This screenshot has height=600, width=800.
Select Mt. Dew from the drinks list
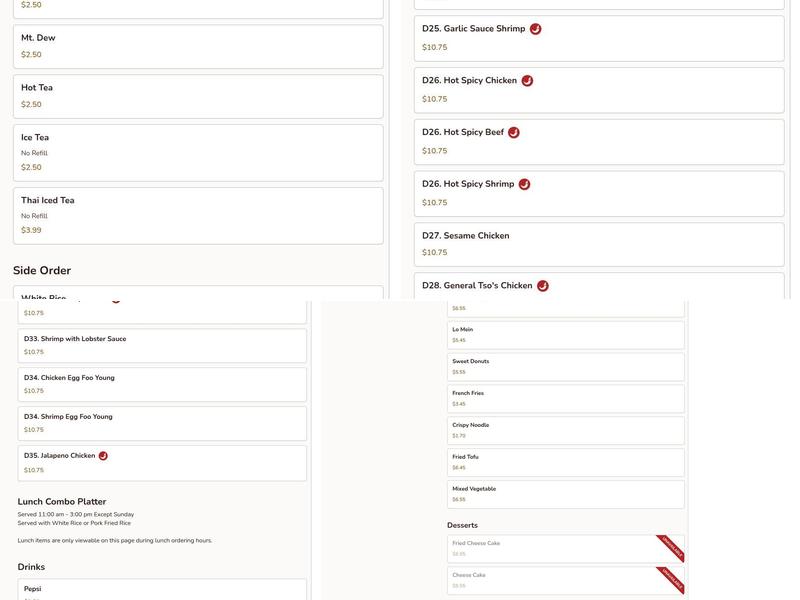198,46
